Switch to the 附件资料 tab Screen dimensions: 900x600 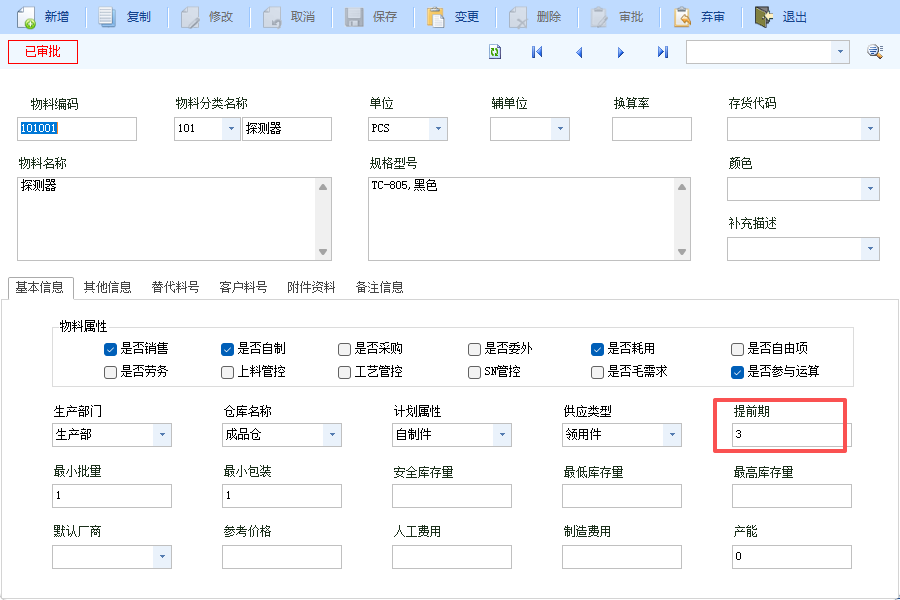coord(311,287)
